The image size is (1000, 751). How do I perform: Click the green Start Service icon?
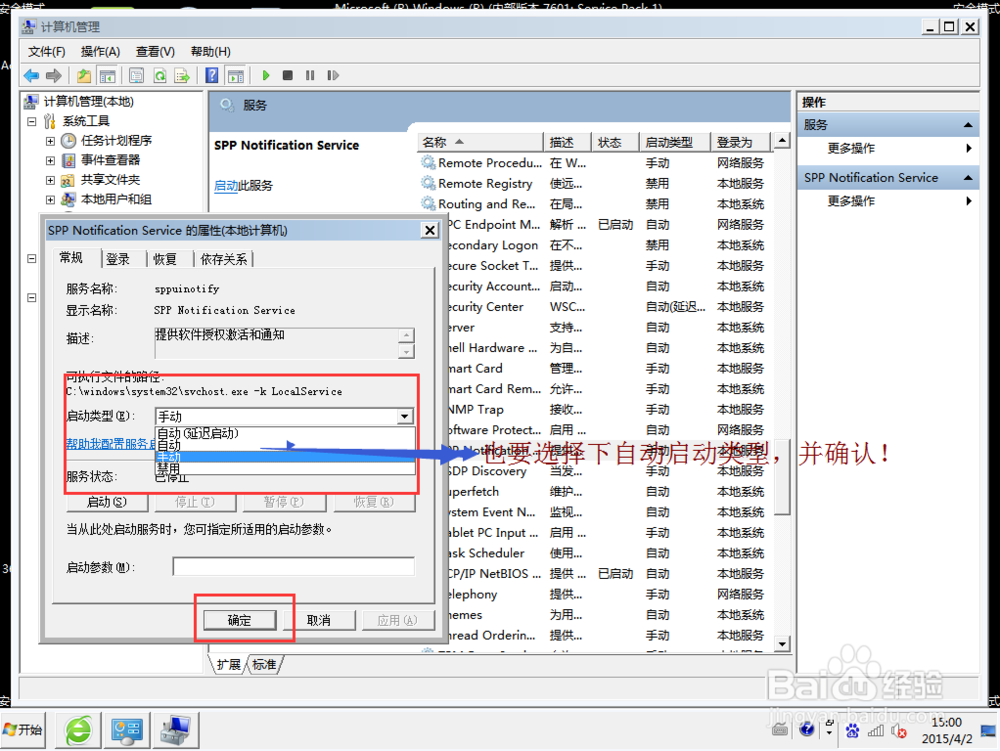pos(265,75)
